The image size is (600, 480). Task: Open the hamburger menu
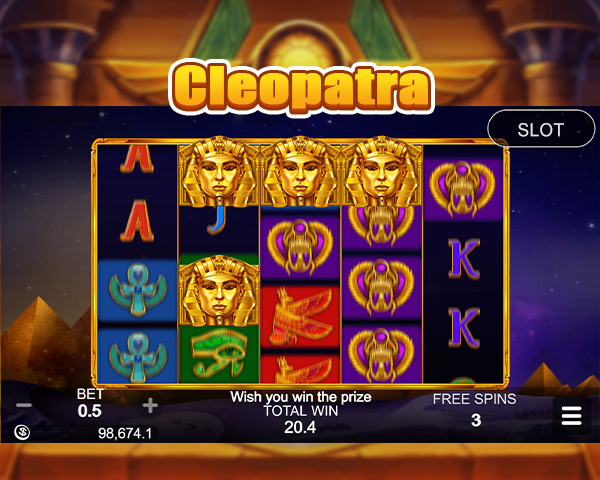[572, 416]
